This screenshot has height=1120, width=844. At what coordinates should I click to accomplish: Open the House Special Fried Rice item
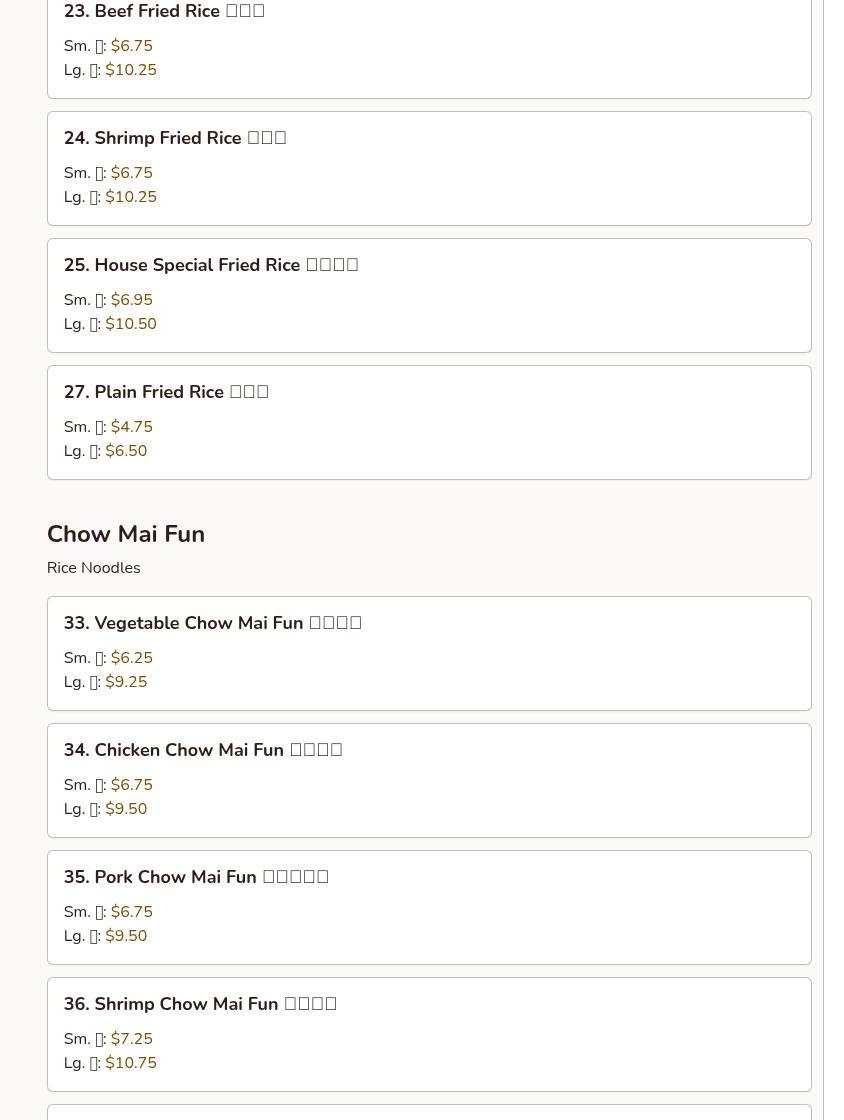pyautogui.click(x=211, y=265)
